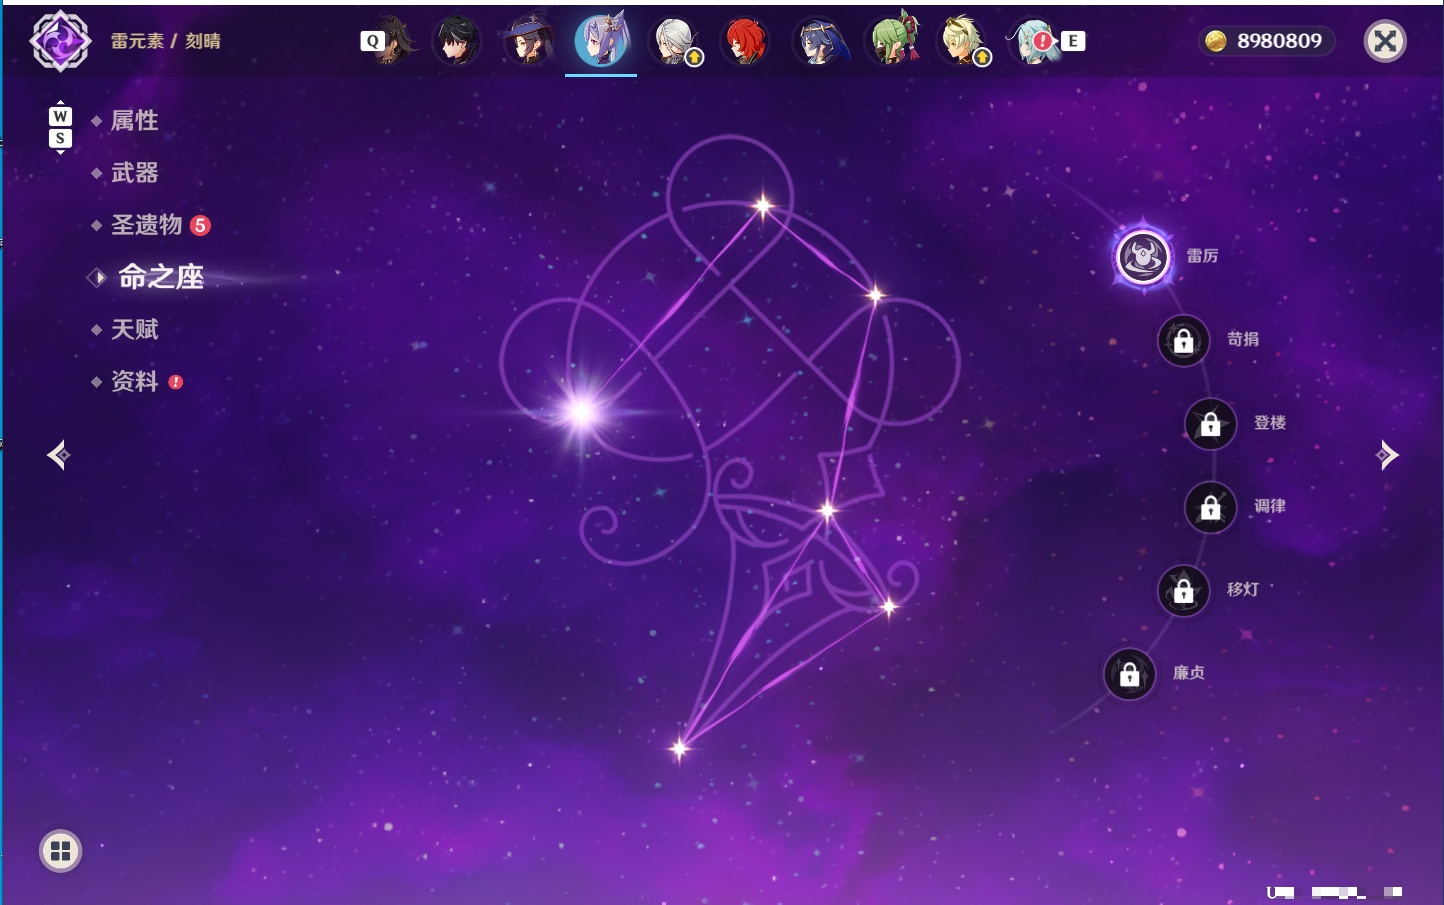The height and width of the screenshot is (905, 1444).
Task: Click the locked 苛捐 constellation node
Action: point(1184,341)
